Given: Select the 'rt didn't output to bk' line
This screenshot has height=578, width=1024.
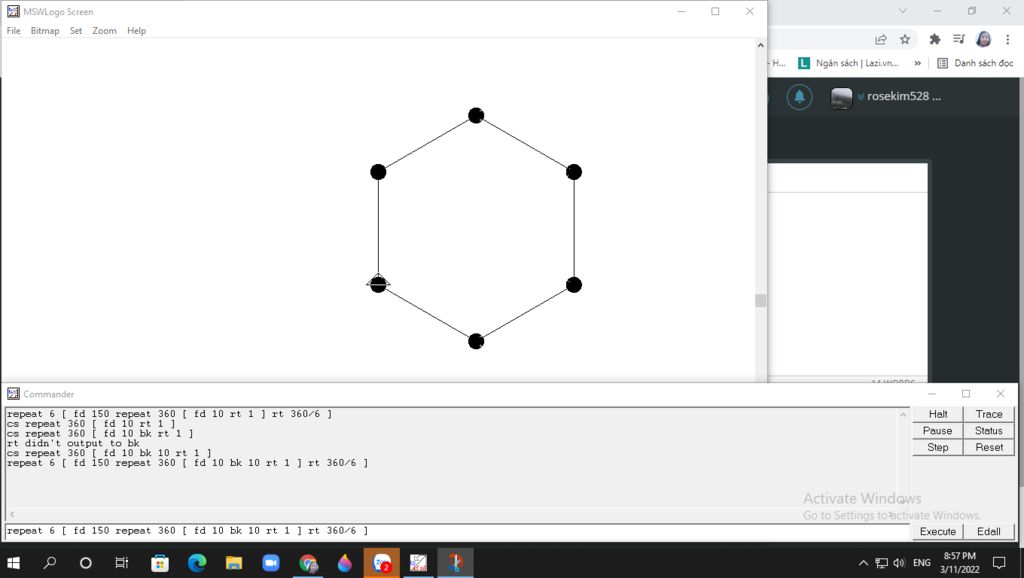Looking at the screenshot, I should [x=73, y=443].
